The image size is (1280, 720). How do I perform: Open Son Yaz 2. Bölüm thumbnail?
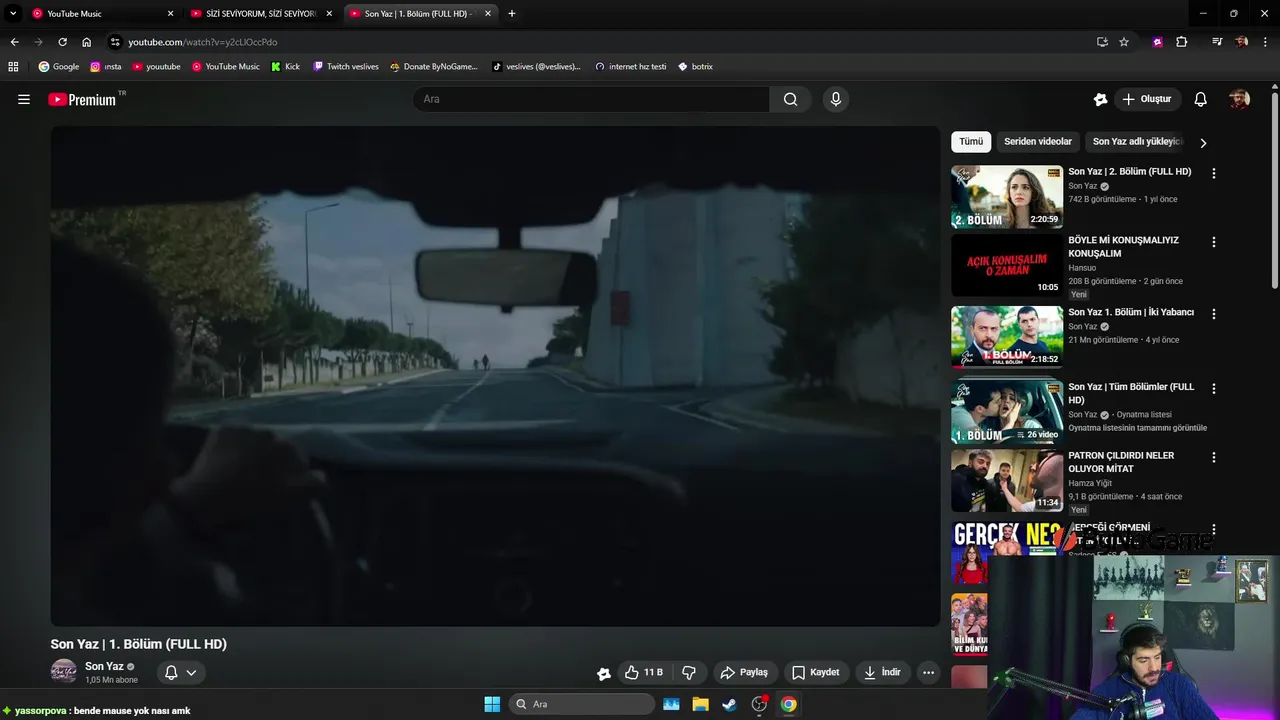click(1007, 197)
